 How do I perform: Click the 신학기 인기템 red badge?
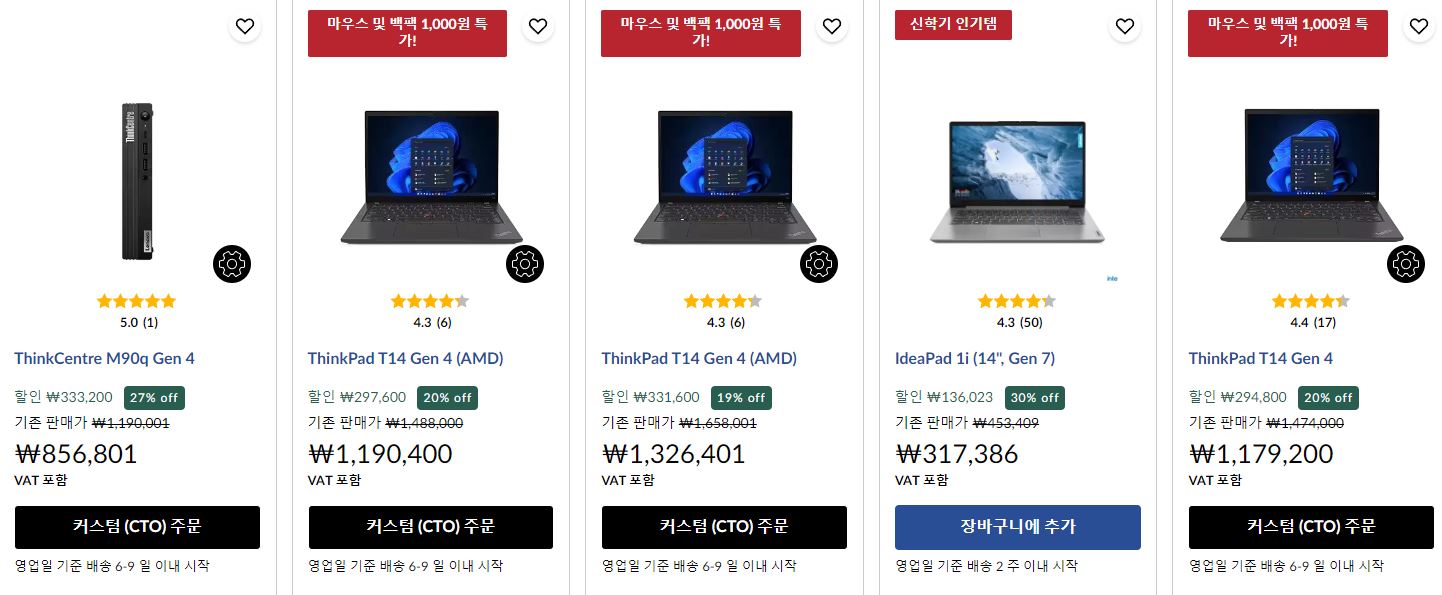[953, 25]
